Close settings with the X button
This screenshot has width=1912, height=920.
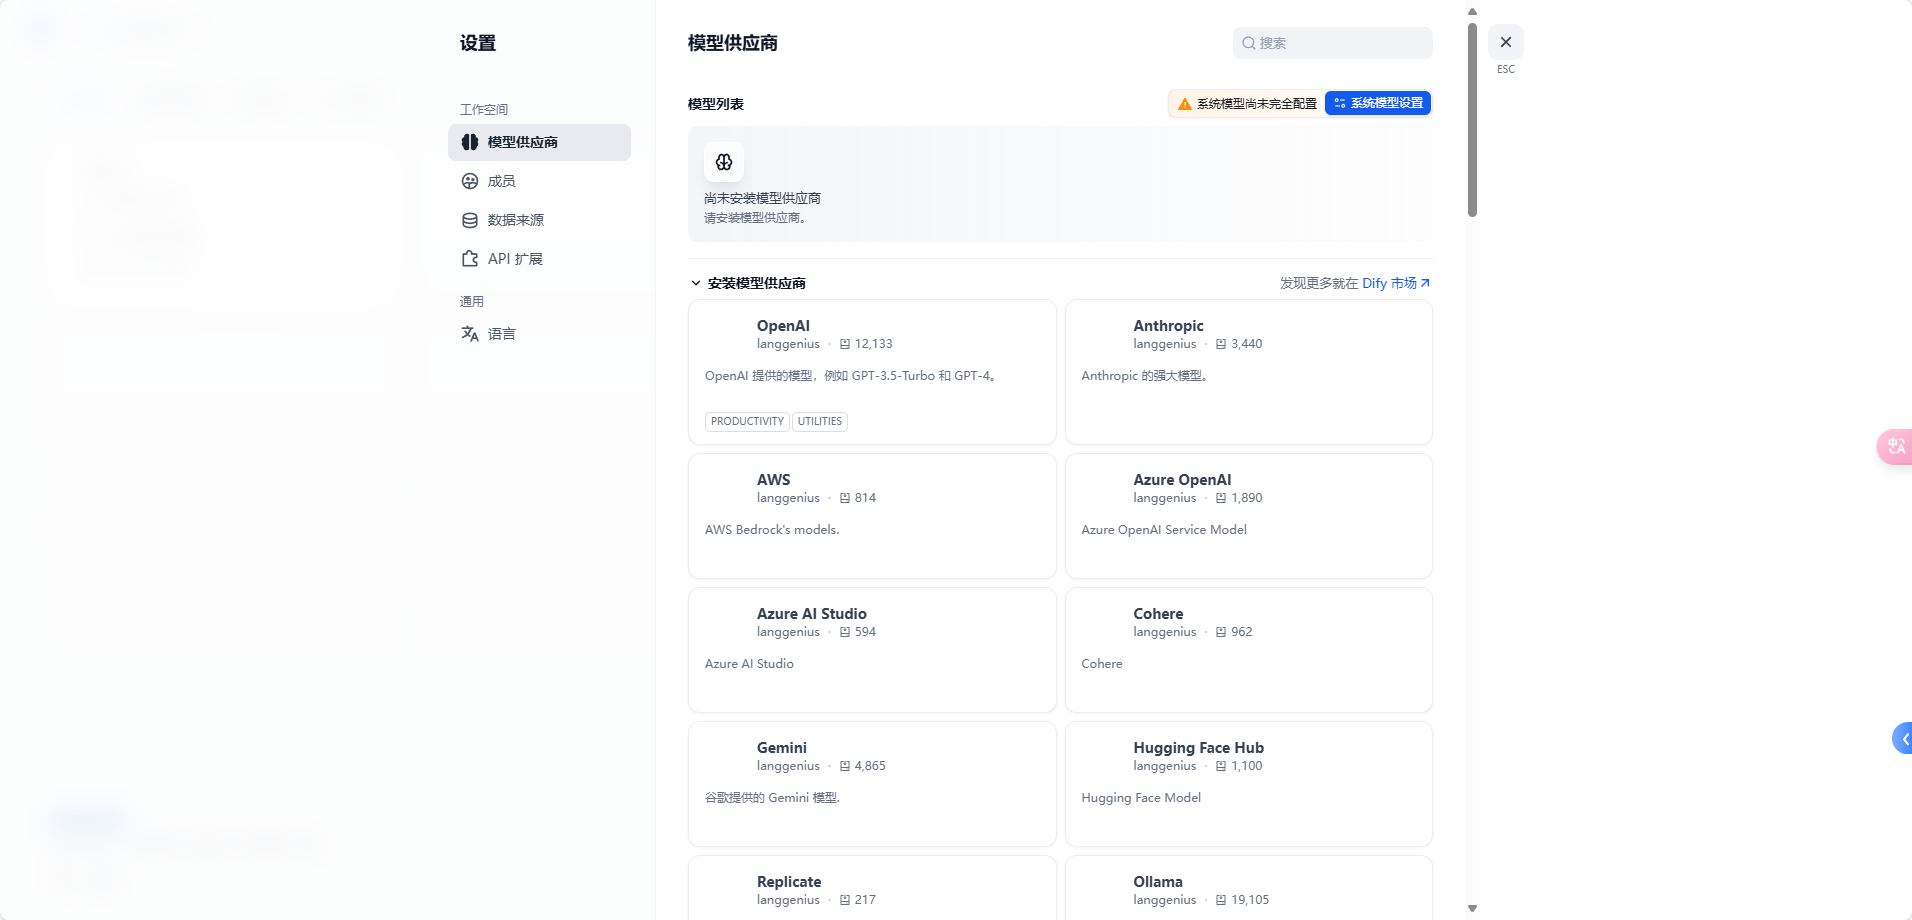coord(1506,42)
